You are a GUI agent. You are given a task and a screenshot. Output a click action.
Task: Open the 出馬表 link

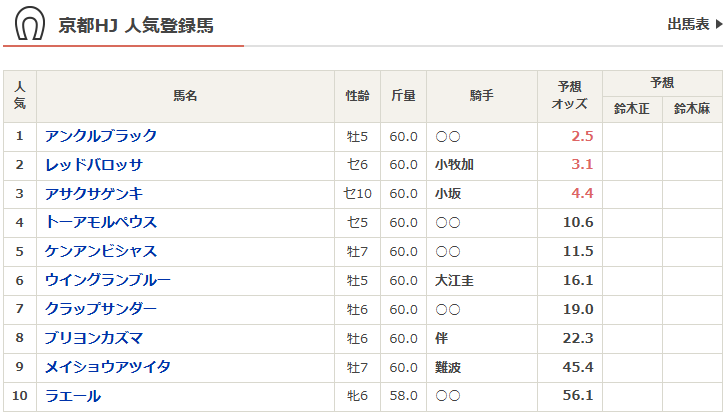click(688, 24)
